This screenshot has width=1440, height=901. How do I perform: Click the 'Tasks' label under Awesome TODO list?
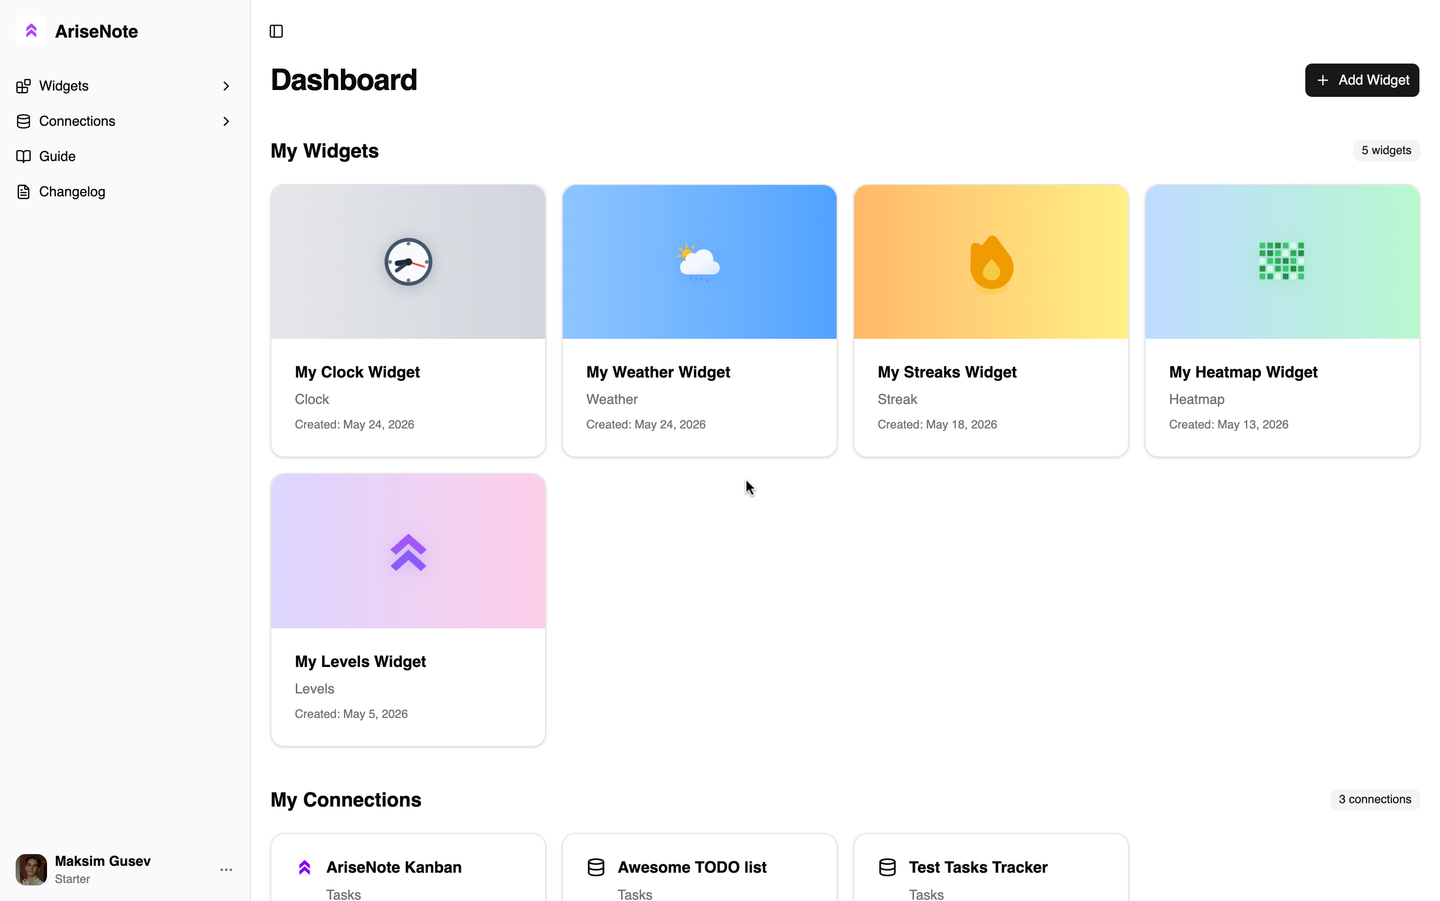(635, 894)
